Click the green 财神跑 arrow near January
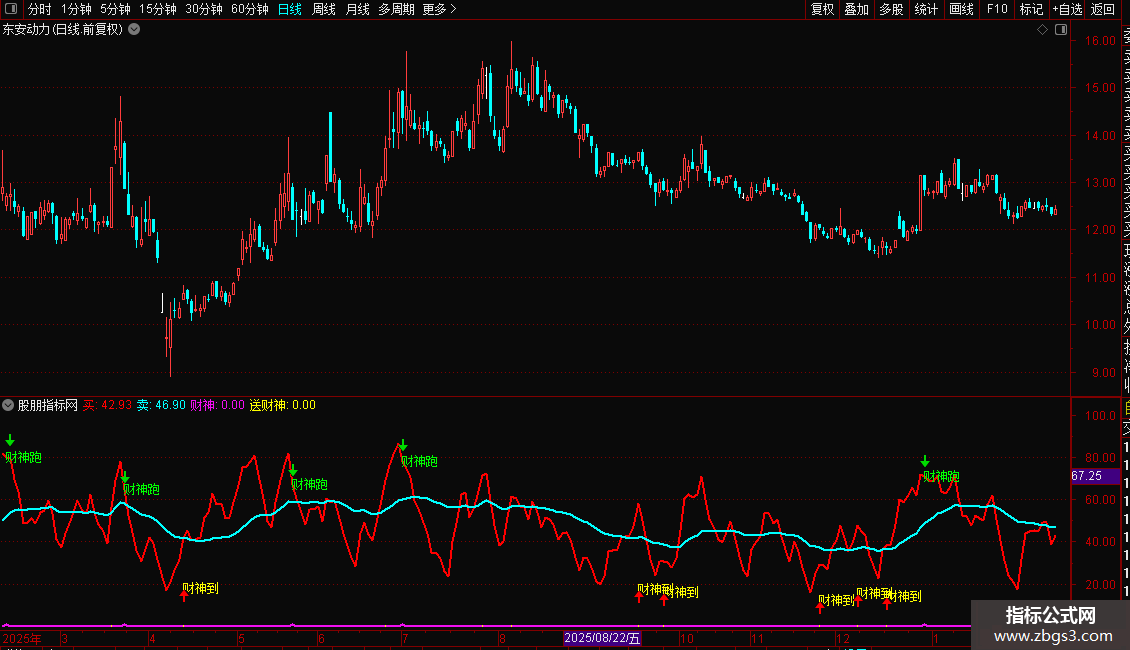The image size is (1130, 650). tap(925, 460)
